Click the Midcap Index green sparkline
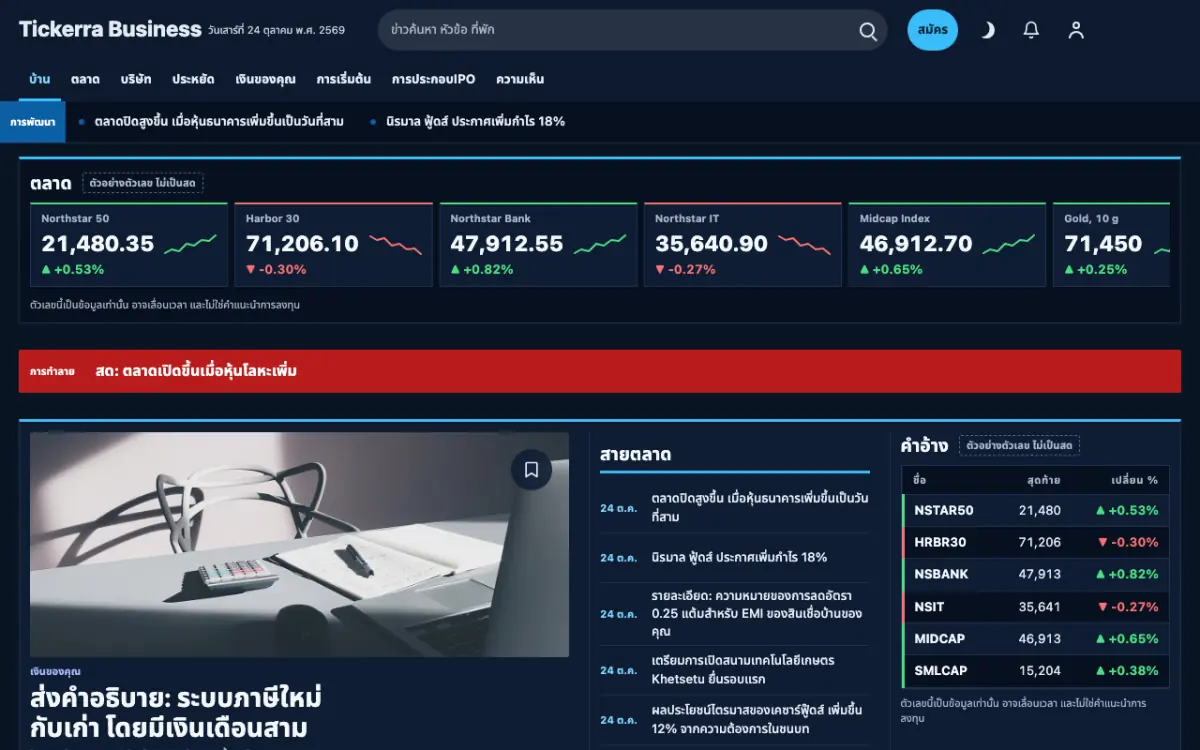The image size is (1200, 750). pyautogui.click(x=1009, y=243)
